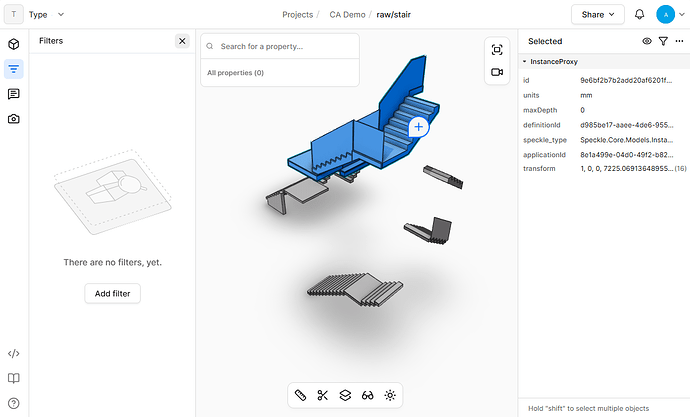Go to Projects breadcrumb
Image resolution: width=690 pixels, height=417 pixels.
coord(297,15)
